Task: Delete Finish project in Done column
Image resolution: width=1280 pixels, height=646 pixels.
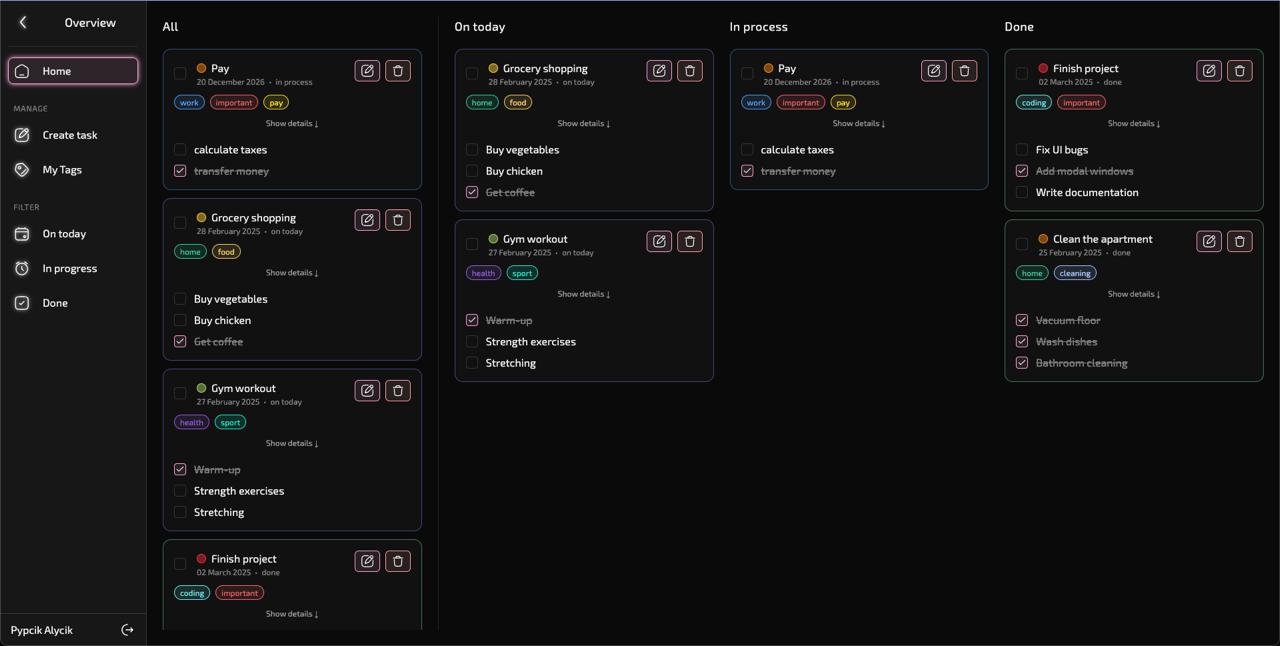Action: tap(1240, 71)
